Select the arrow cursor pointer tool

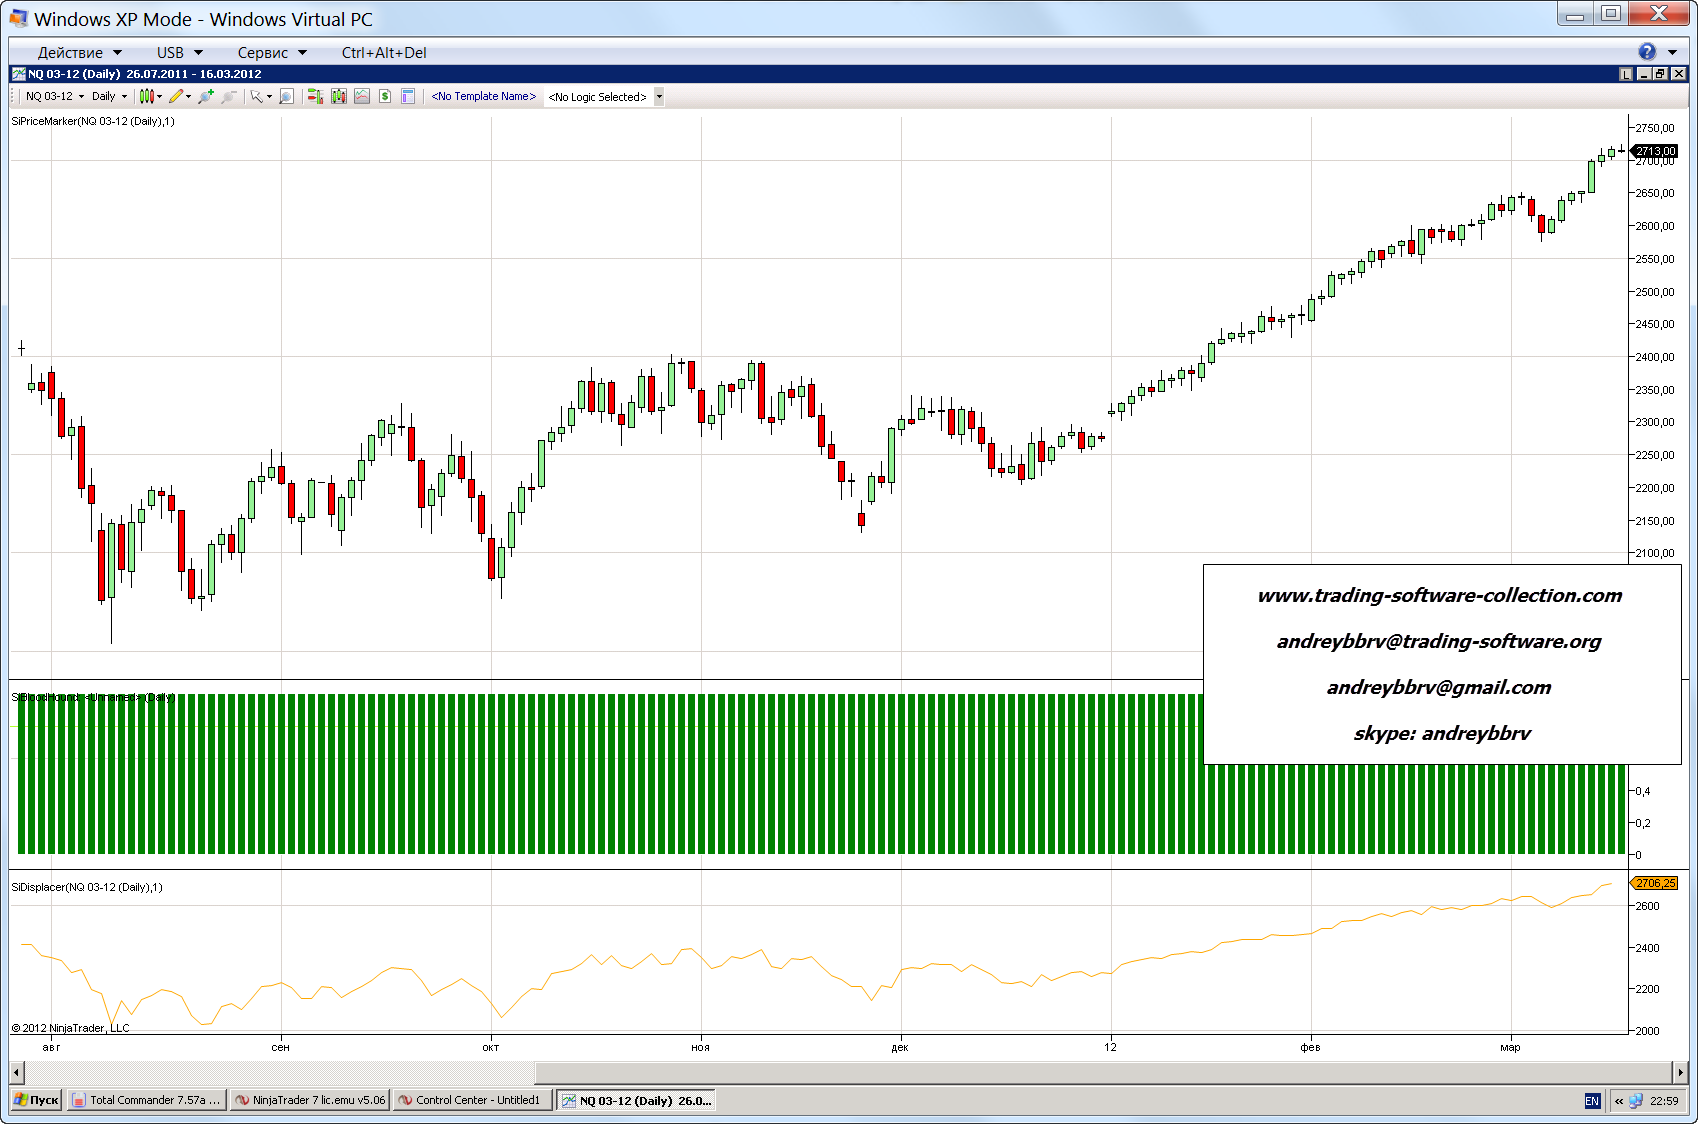(x=256, y=97)
